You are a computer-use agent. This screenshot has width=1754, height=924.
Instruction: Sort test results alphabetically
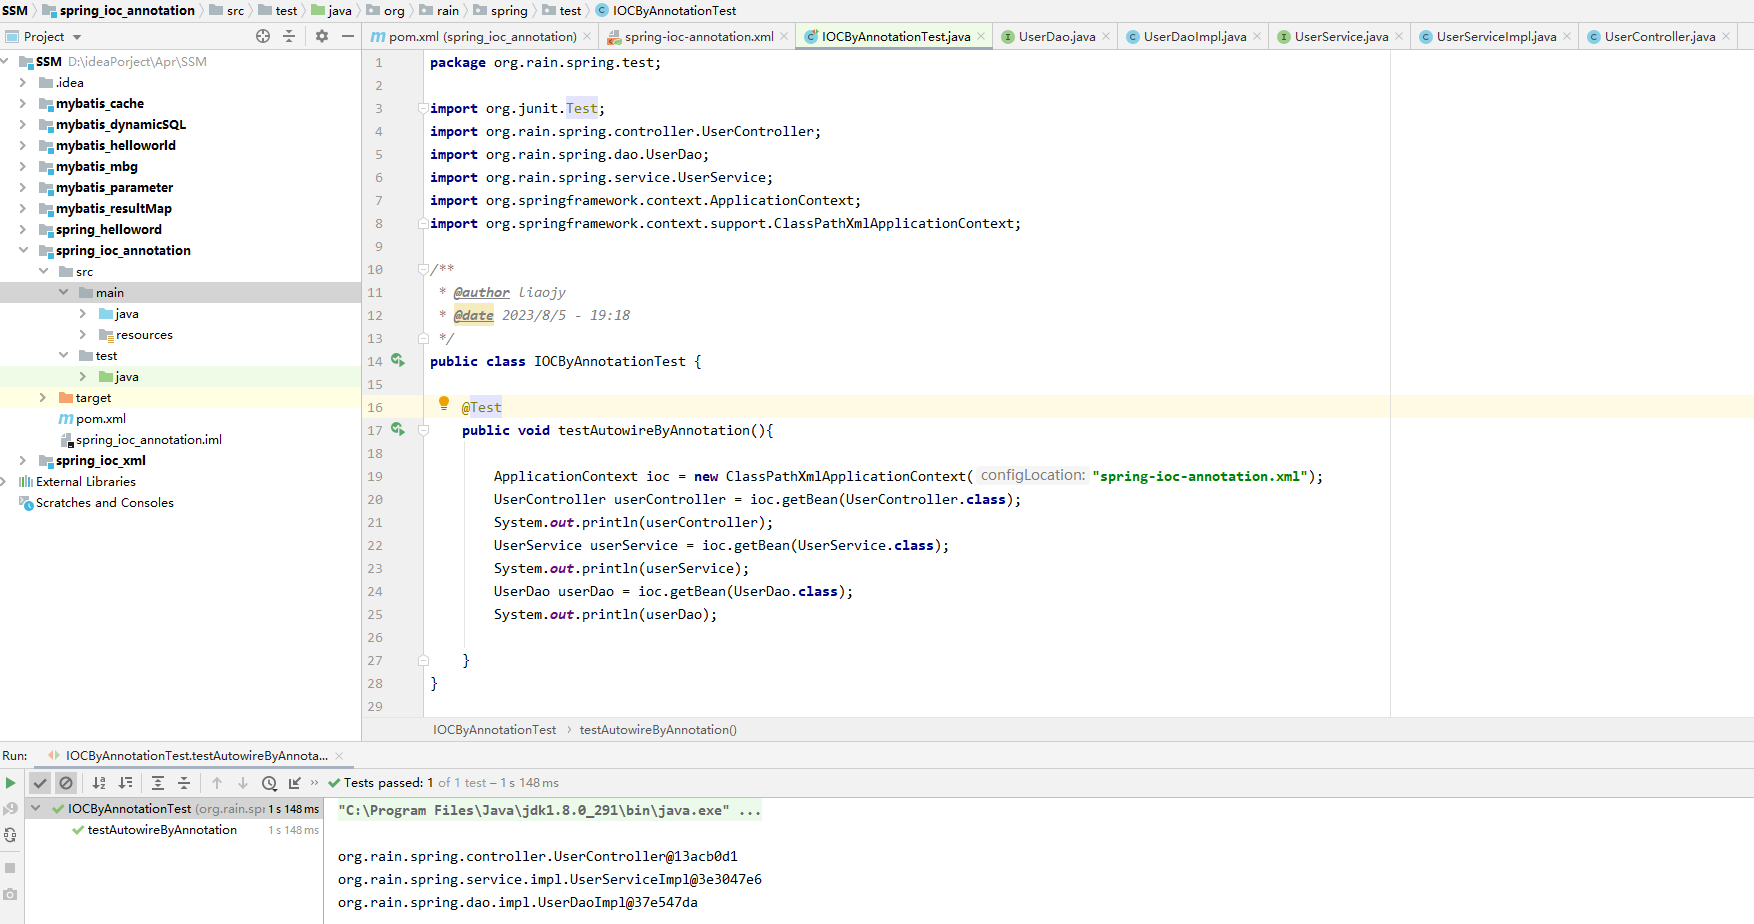point(99,783)
